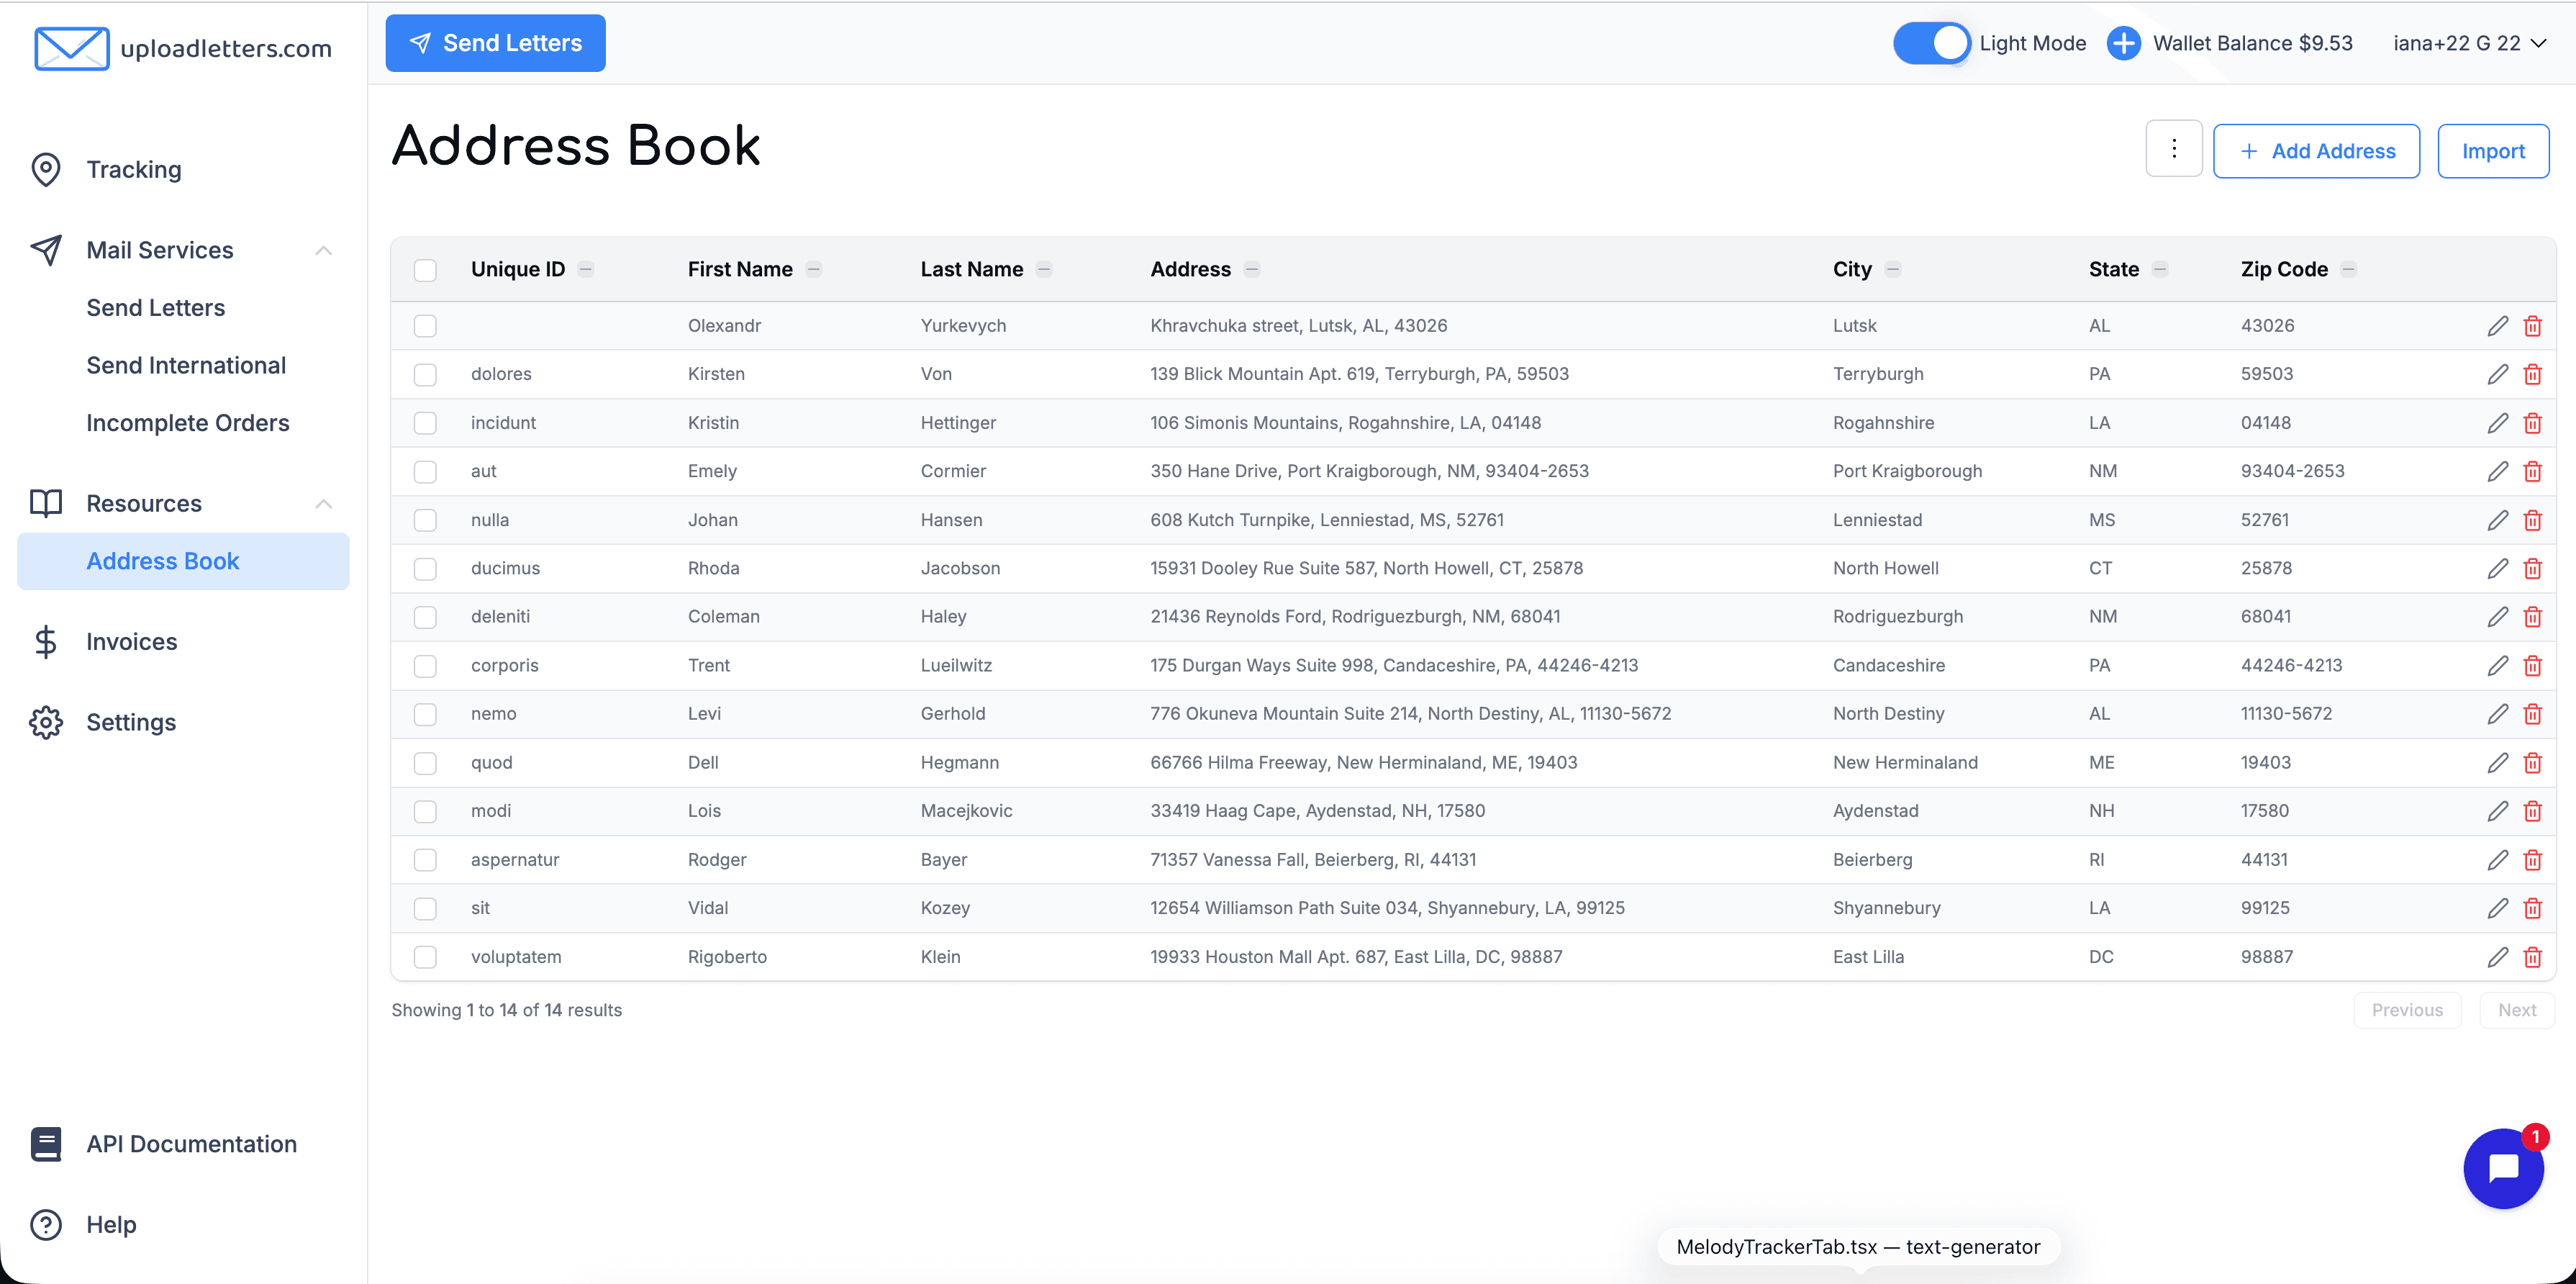The width and height of the screenshot is (2576, 1284).
Task: Delete Trent Lueilwitz's address
Action: pyautogui.click(x=2532, y=665)
